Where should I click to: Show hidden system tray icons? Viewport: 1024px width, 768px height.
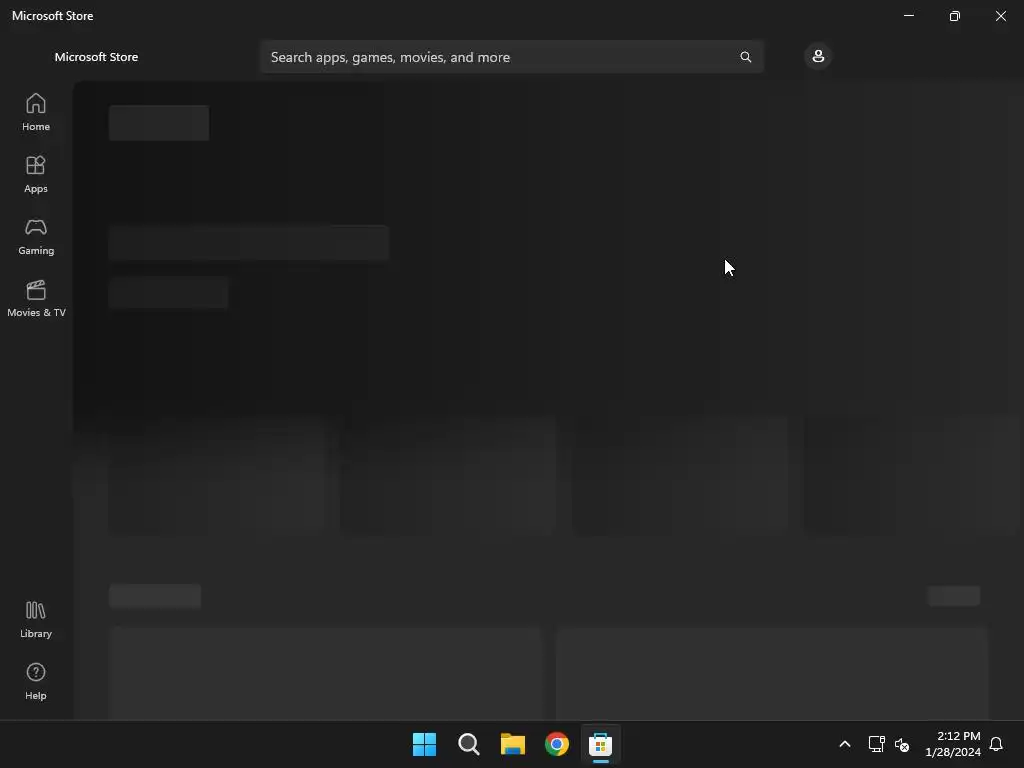tap(844, 744)
